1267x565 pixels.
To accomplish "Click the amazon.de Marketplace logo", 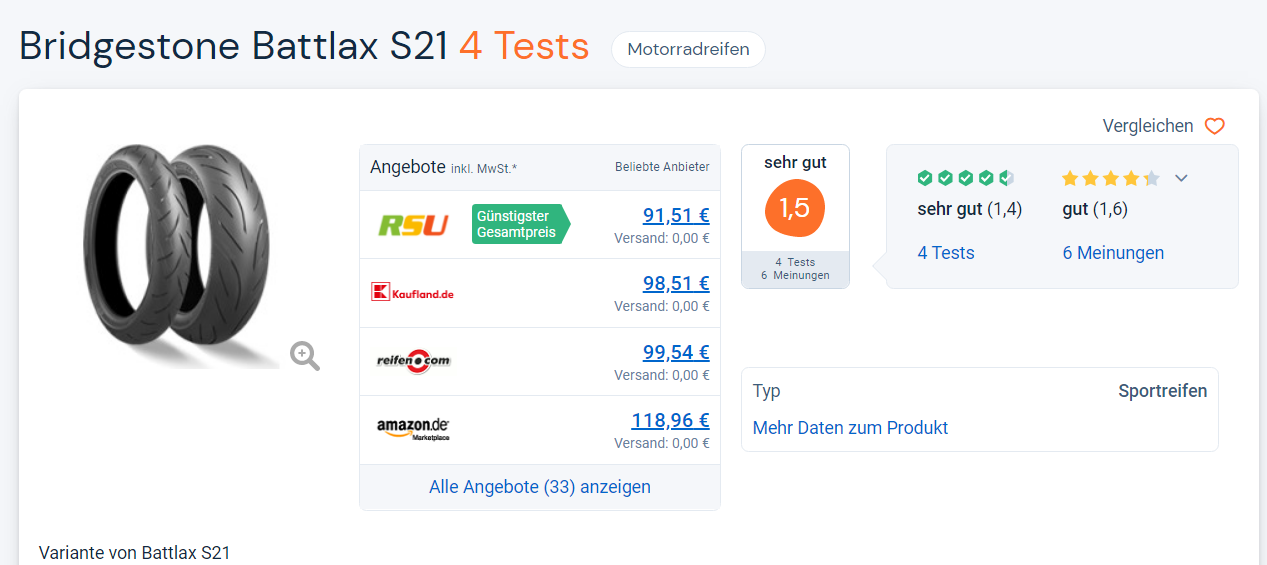I will (413, 429).
